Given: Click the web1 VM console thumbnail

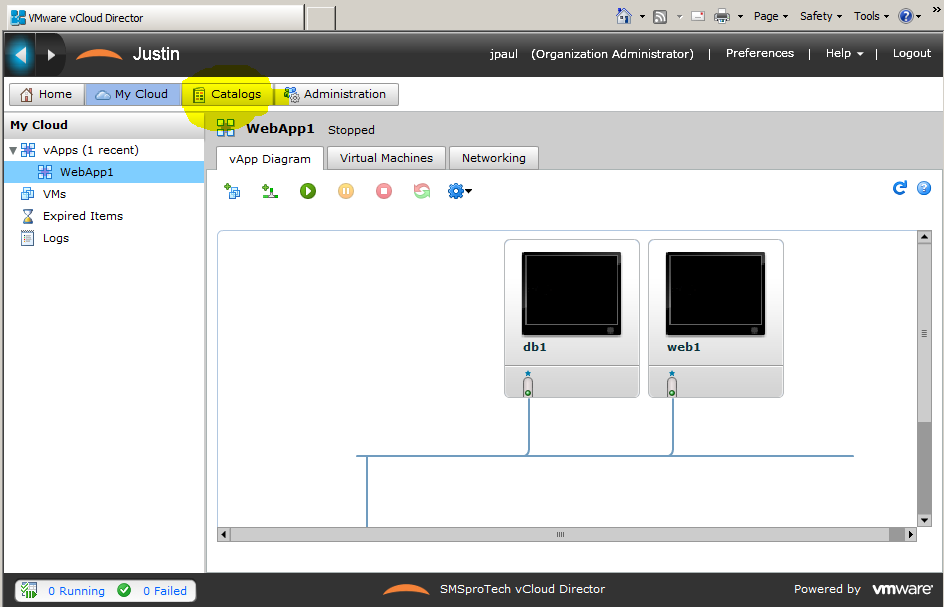Looking at the screenshot, I should (715, 294).
